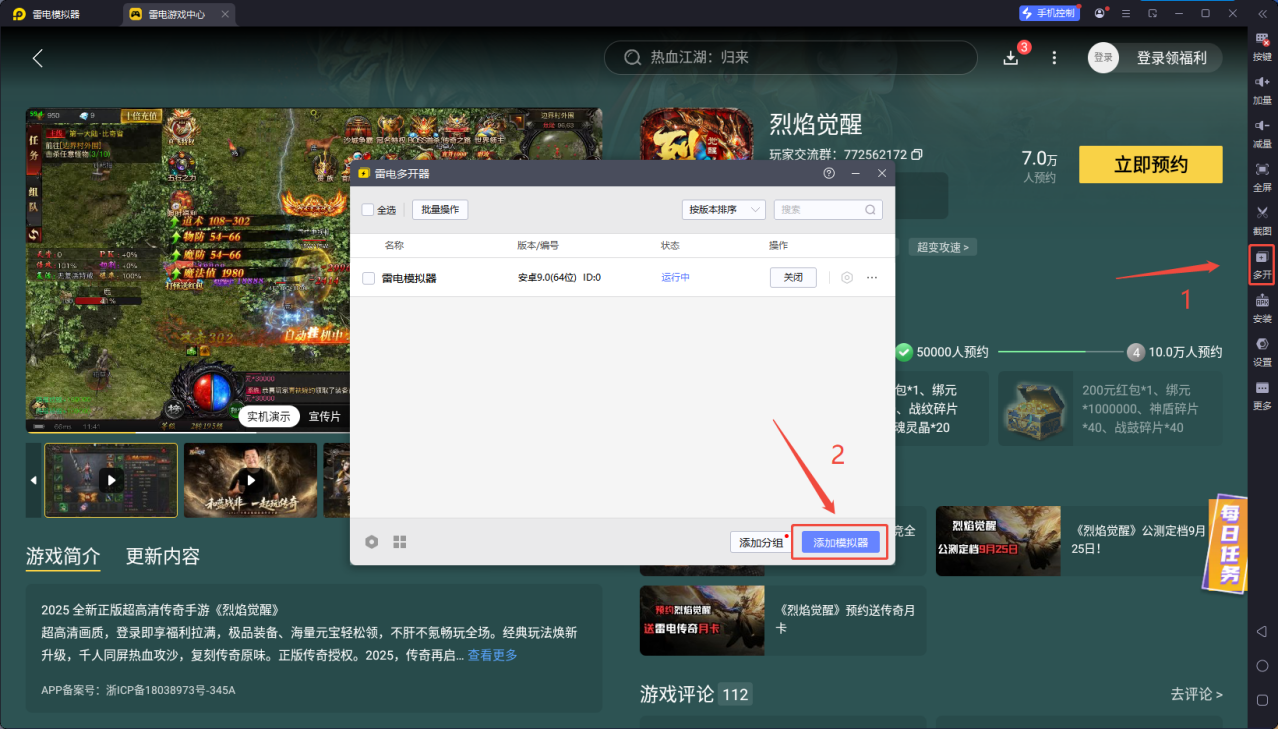This screenshot has height=729, width=1278.
Task: Open the 按版本排序 sort dropdown
Action: pos(723,210)
